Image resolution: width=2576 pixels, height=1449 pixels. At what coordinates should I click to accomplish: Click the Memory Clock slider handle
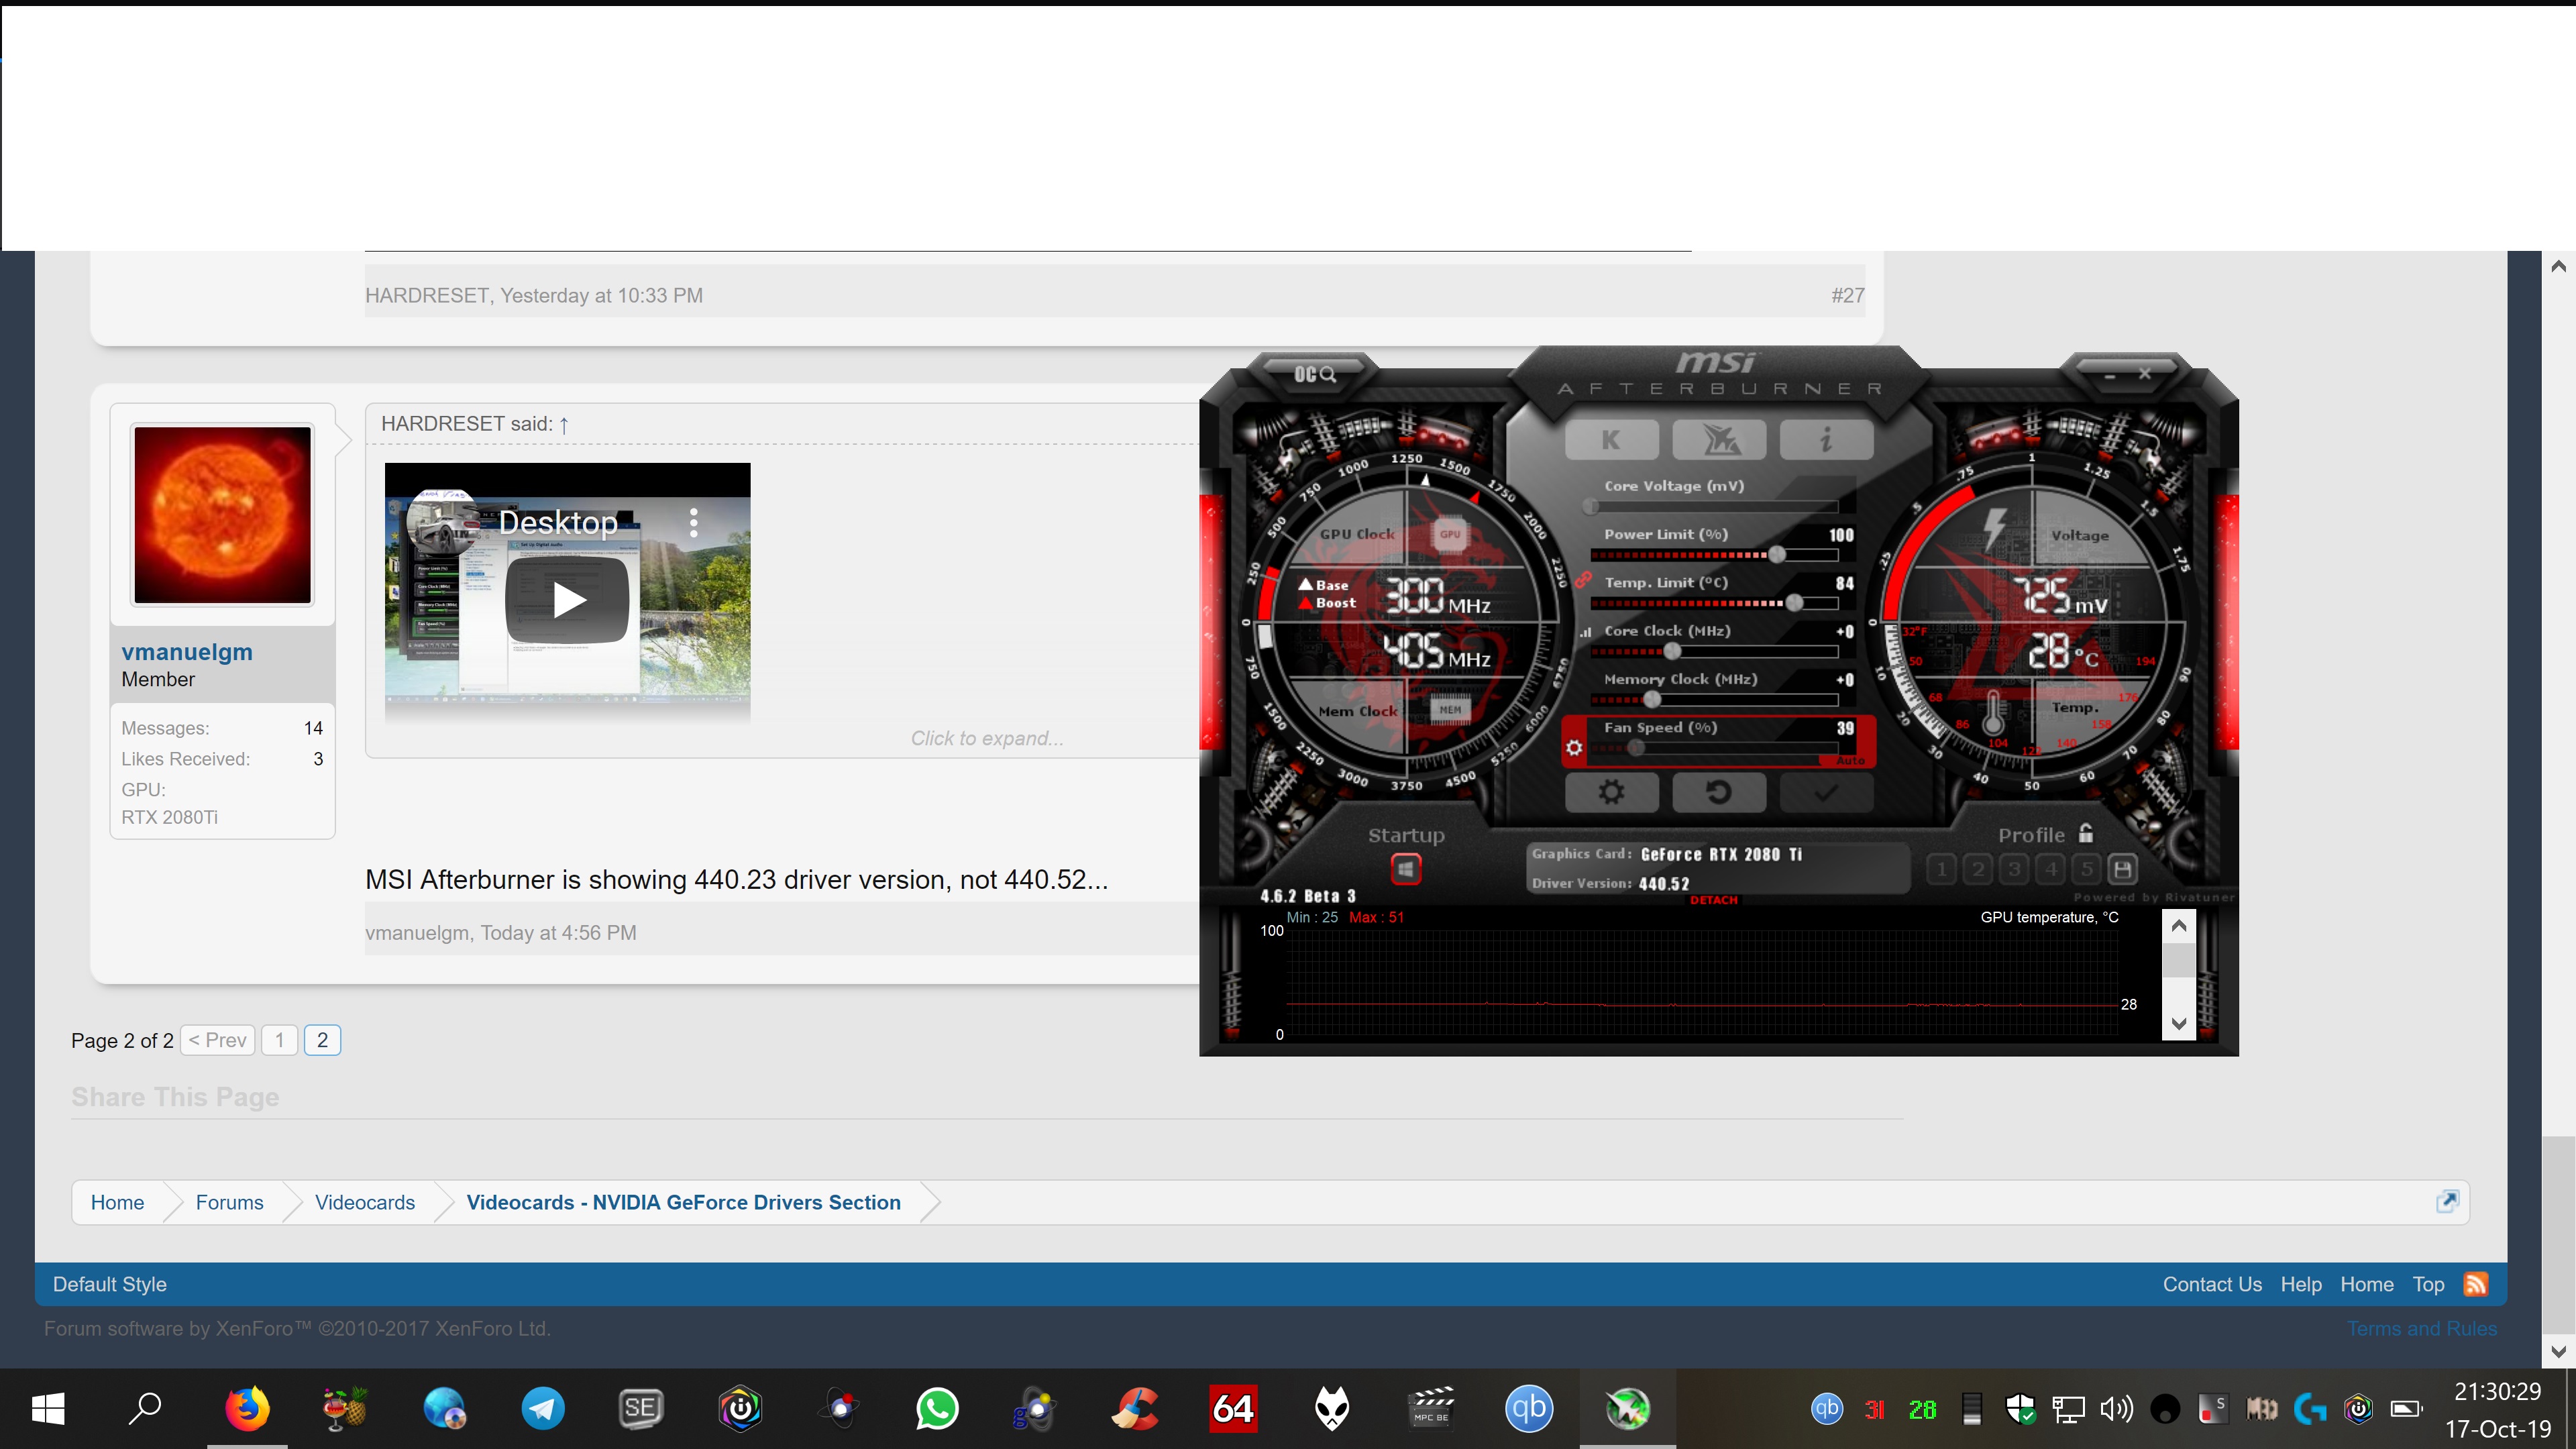click(x=1652, y=699)
